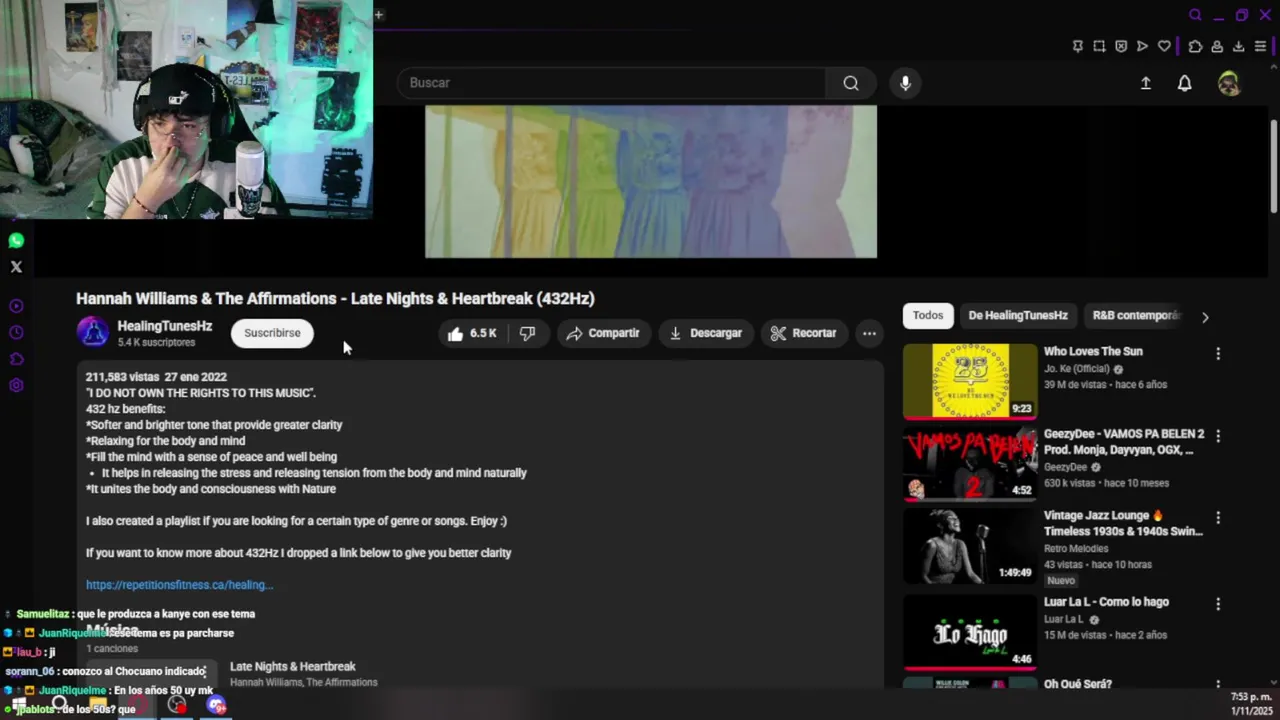This screenshot has height=720, width=1280.
Task: Open options menu for Vintage Jazz Lounge
Action: pos(1218,518)
